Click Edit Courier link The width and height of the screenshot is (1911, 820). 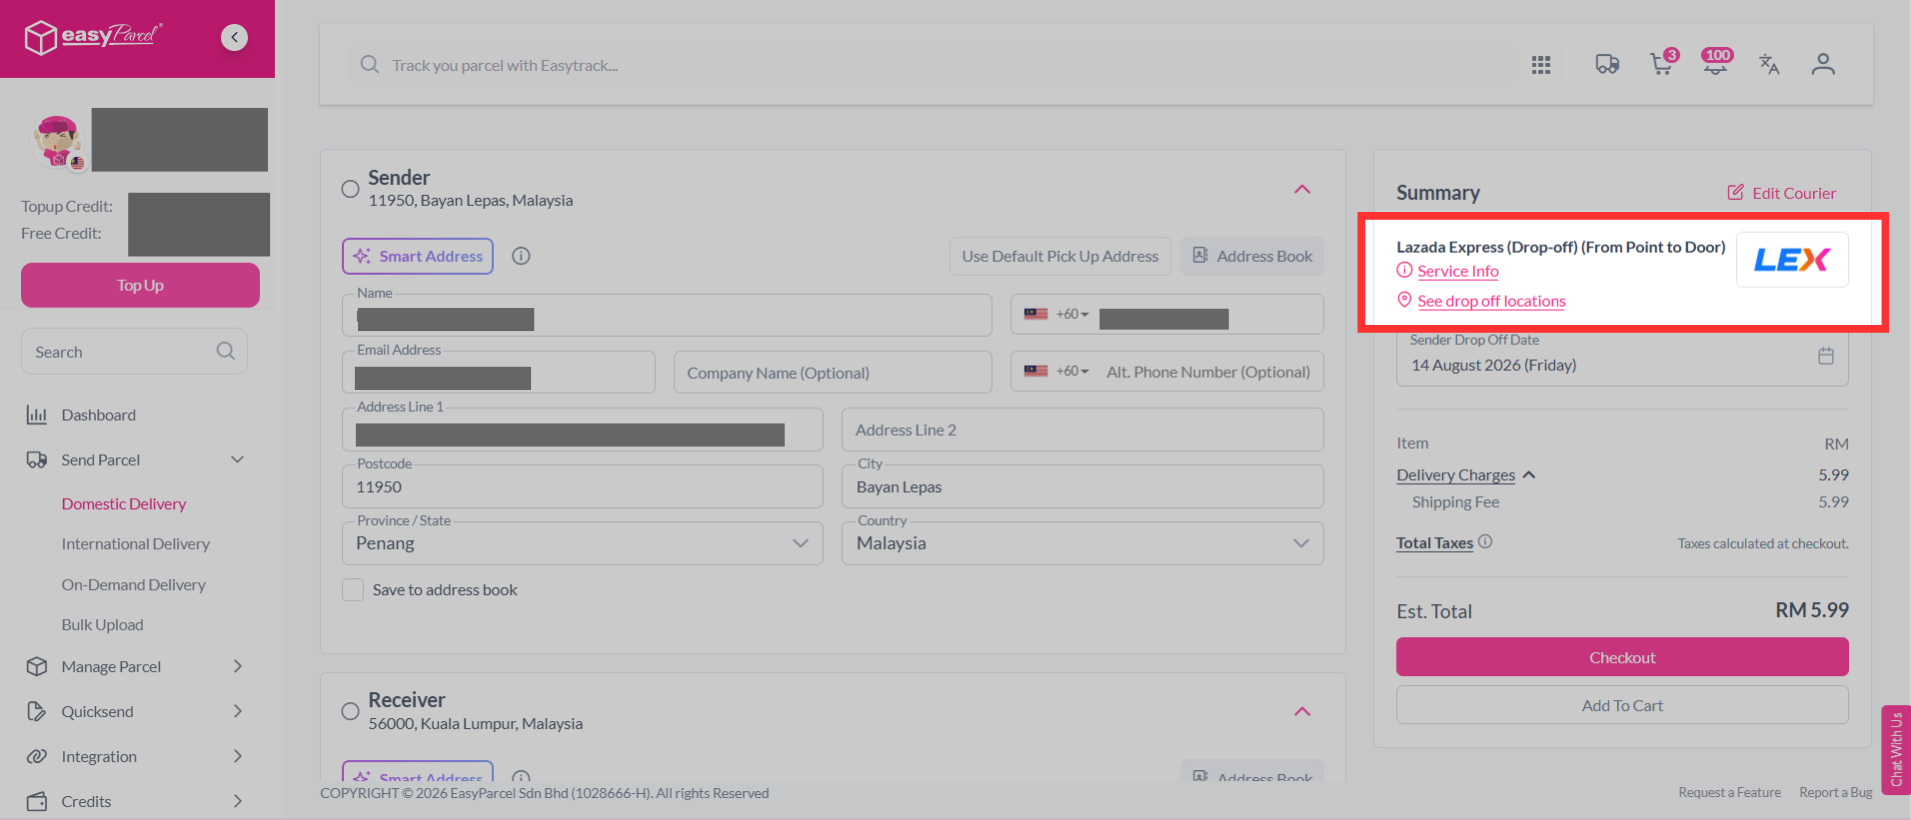point(1782,193)
